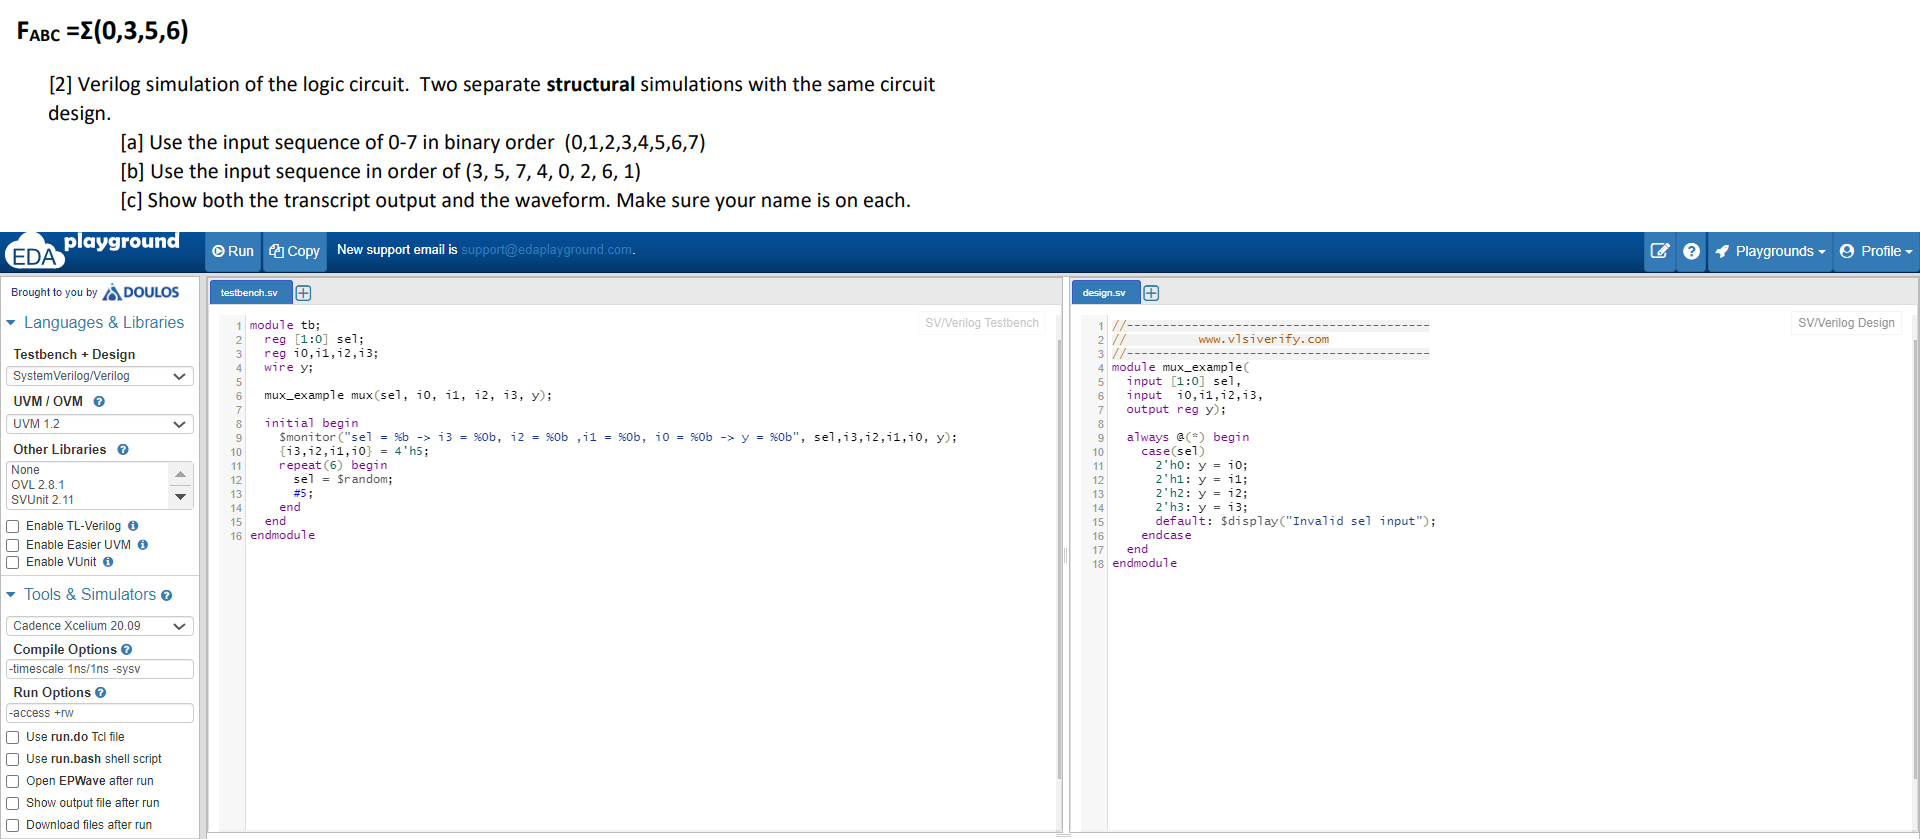Click Other Libraries help icon
The image size is (1920, 839).
click(x=123, y=450)
